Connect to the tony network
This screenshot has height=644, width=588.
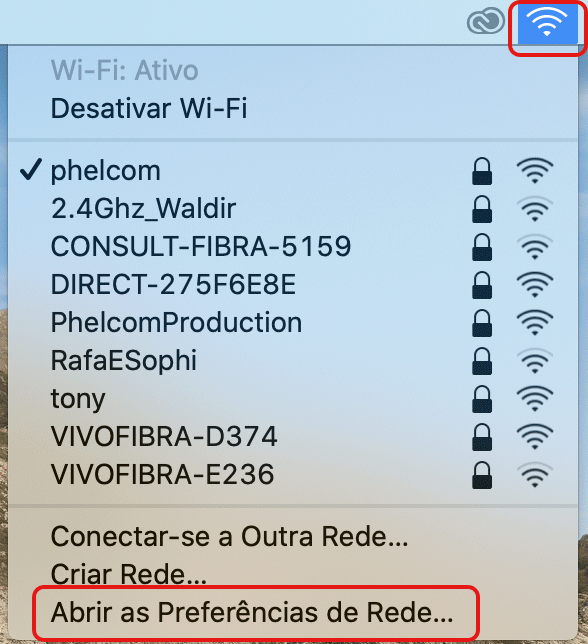tap(293, 398)
